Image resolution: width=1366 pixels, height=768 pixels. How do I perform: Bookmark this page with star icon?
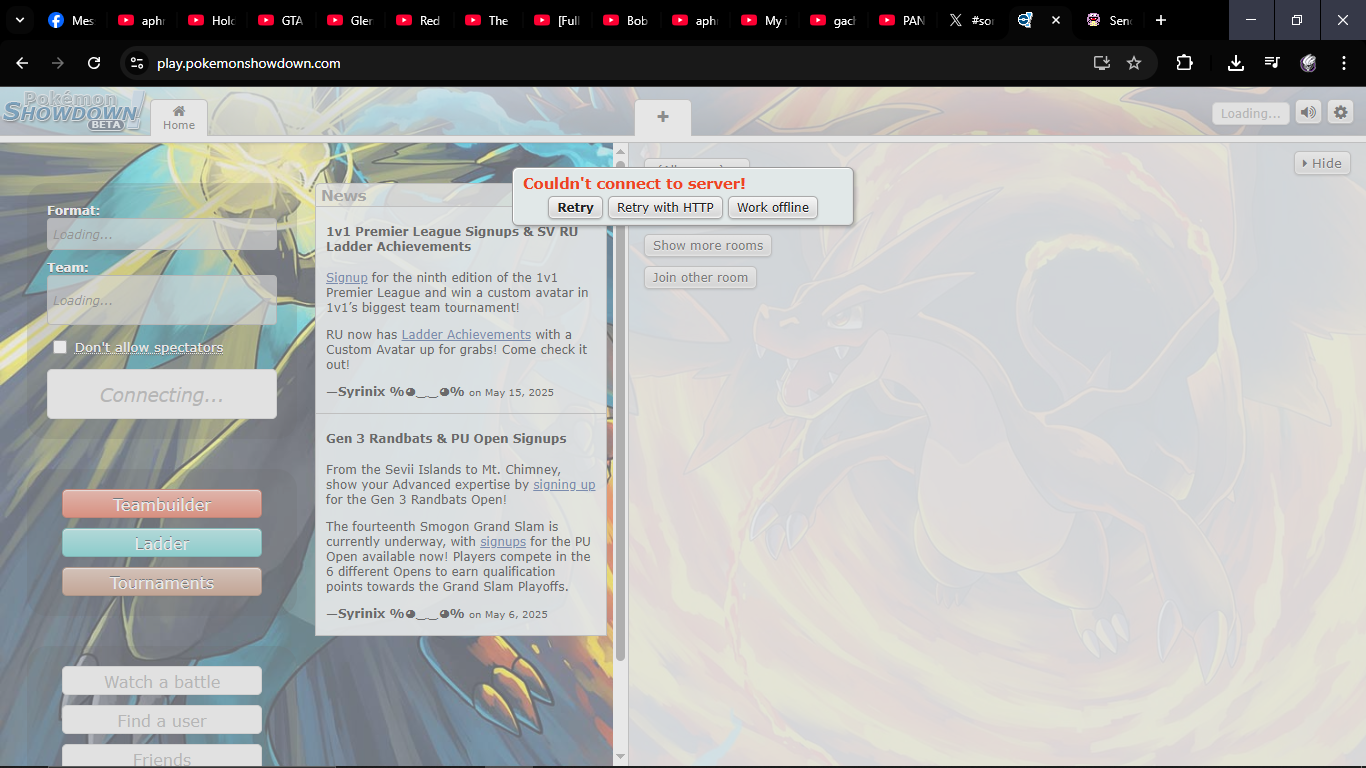click(x=1134, y=63)
